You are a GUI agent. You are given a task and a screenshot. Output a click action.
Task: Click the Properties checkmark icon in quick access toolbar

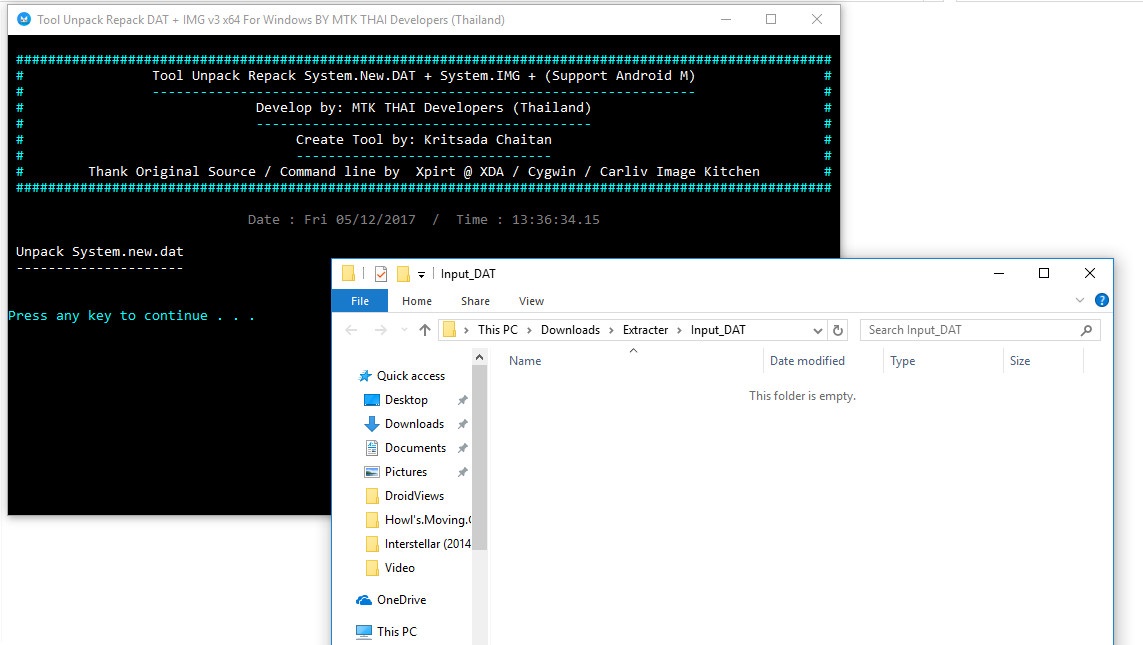pos(381,274)
